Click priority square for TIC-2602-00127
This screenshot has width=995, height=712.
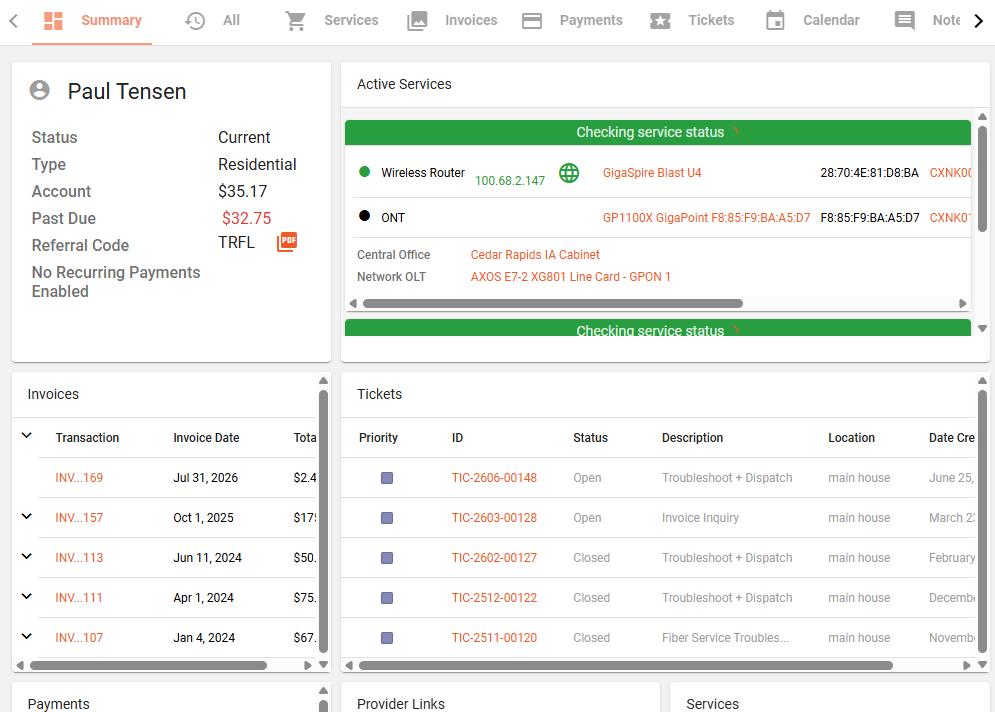tap(386, 558)
